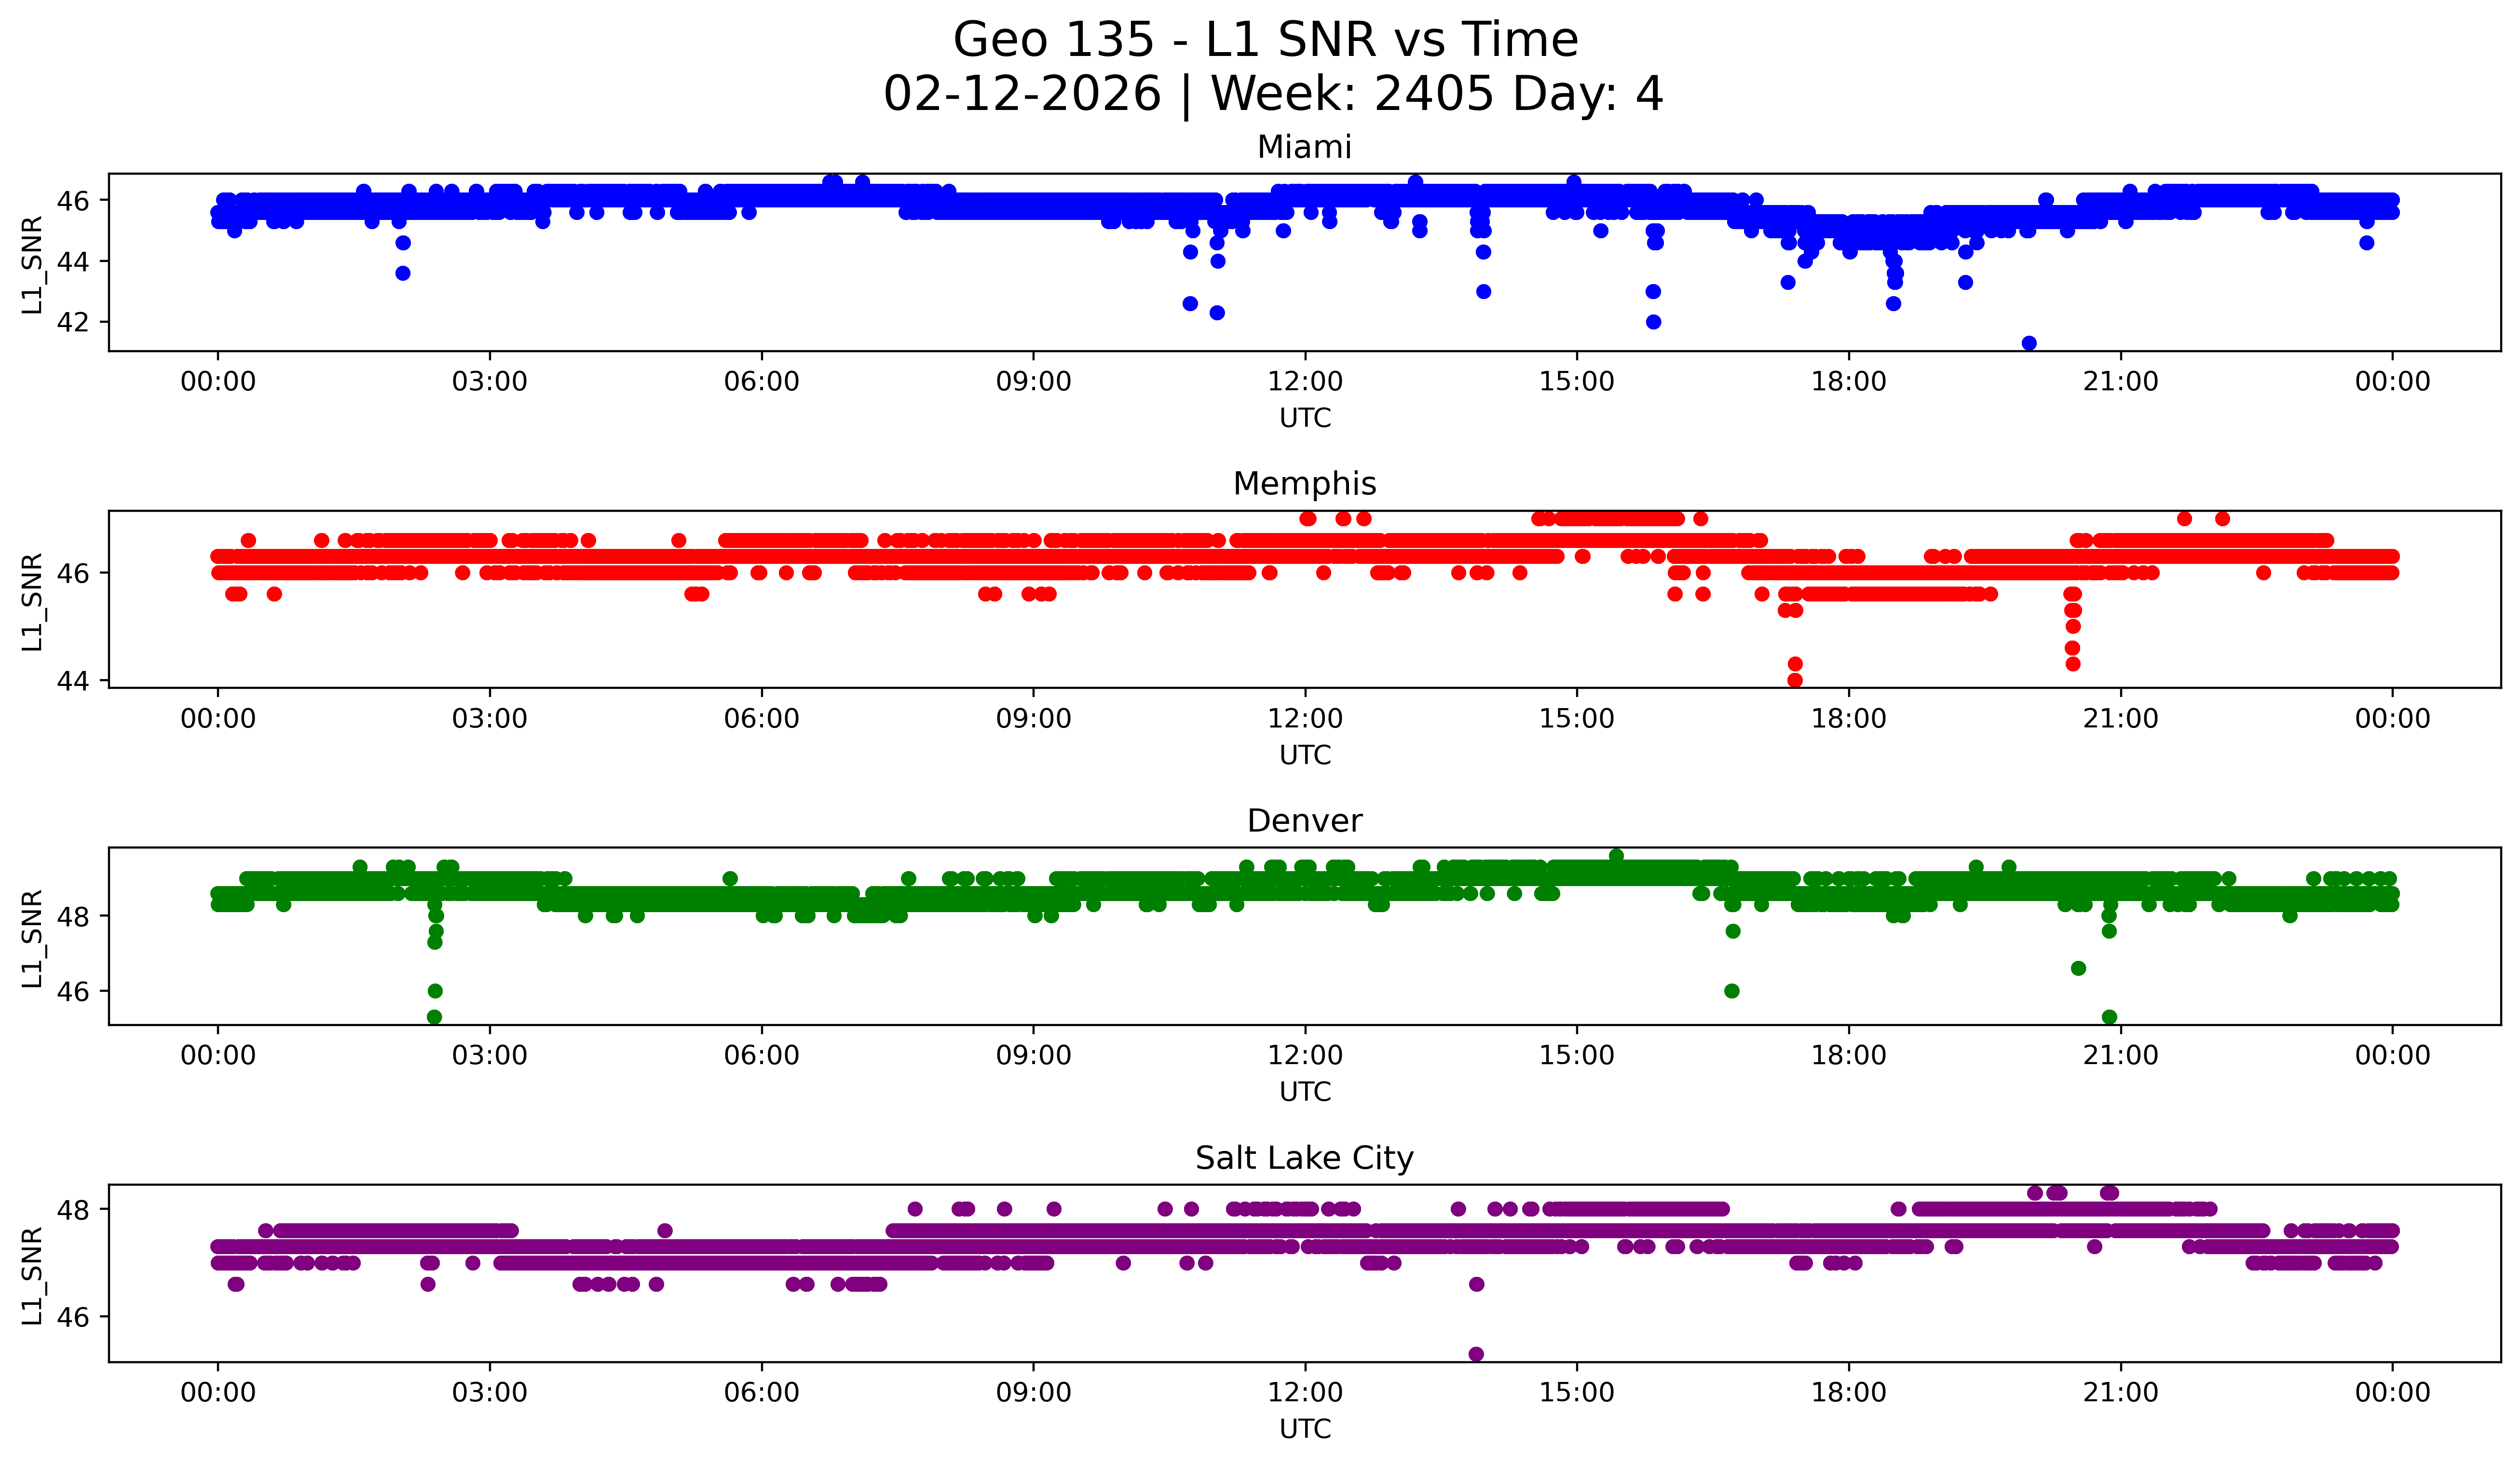
Task: Click the lowest green Denver point before 03:00
Action: [x=434, y=1017]
